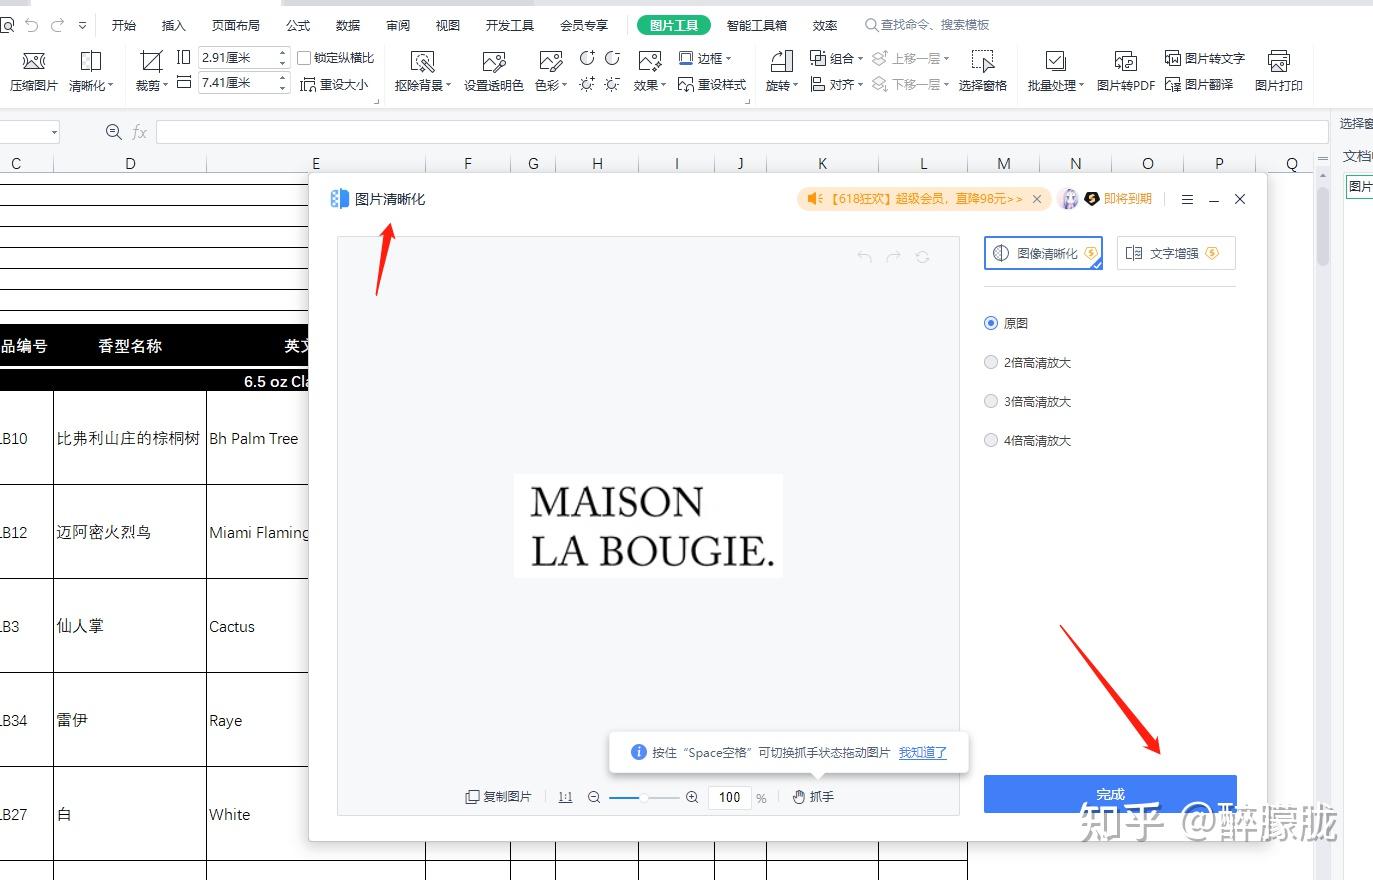Click the 618狂欢 超级会员 promotion link
This screenshot has width=1373, height=880.
(x=928, y=199)
